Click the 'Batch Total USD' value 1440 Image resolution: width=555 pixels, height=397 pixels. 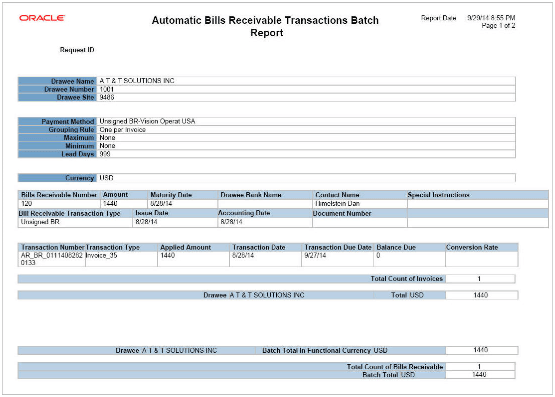click(x=479, y=374)
